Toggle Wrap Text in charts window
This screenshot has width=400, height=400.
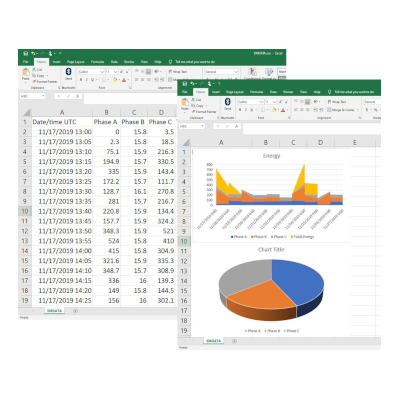(x=337, y=102)
